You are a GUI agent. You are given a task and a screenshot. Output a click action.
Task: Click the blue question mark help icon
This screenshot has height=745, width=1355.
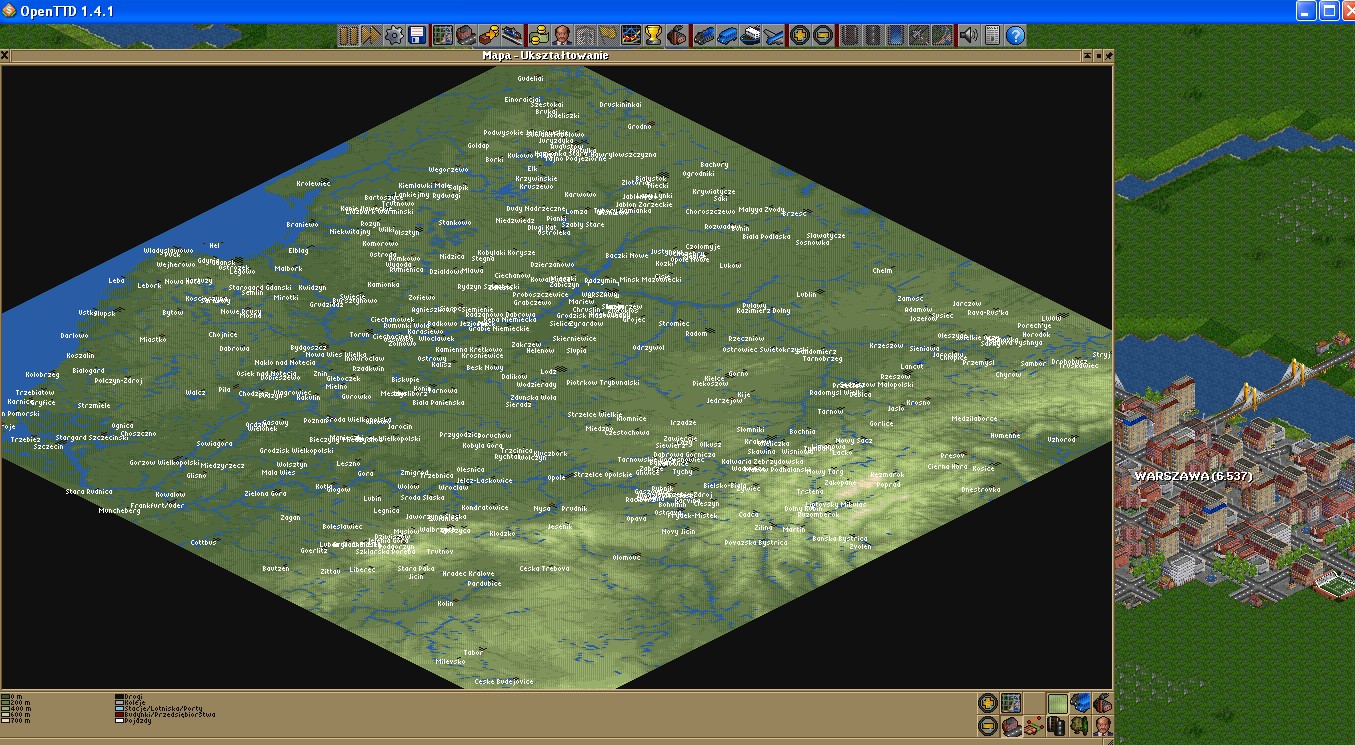pyautogui.click(x=1015, y=36)
